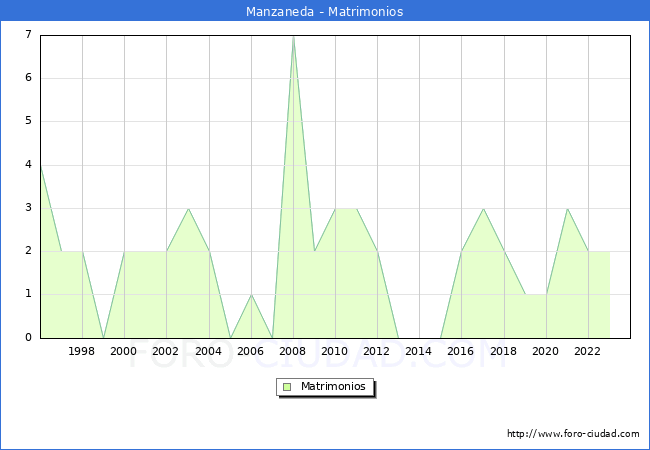
Task: Click the 2000 x-axis label
Action: coord(124,351)
